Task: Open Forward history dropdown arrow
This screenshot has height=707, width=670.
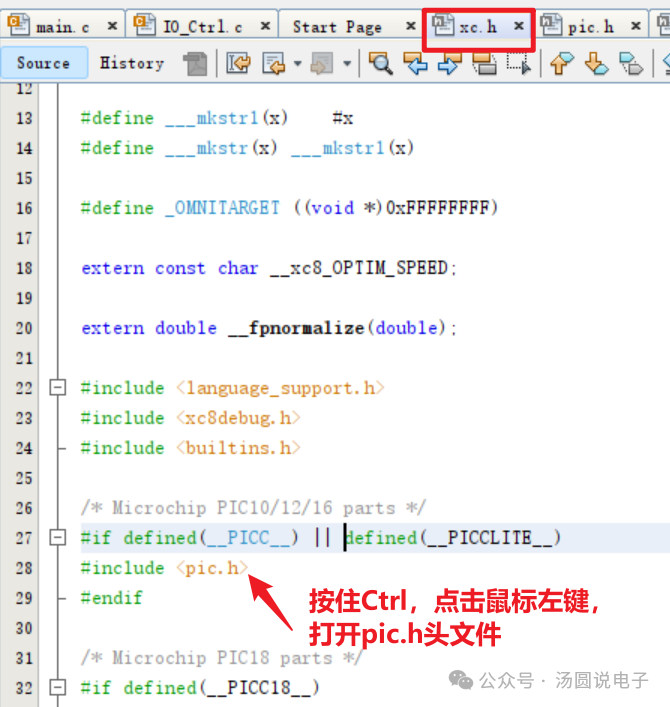Action: pos(347,63)
